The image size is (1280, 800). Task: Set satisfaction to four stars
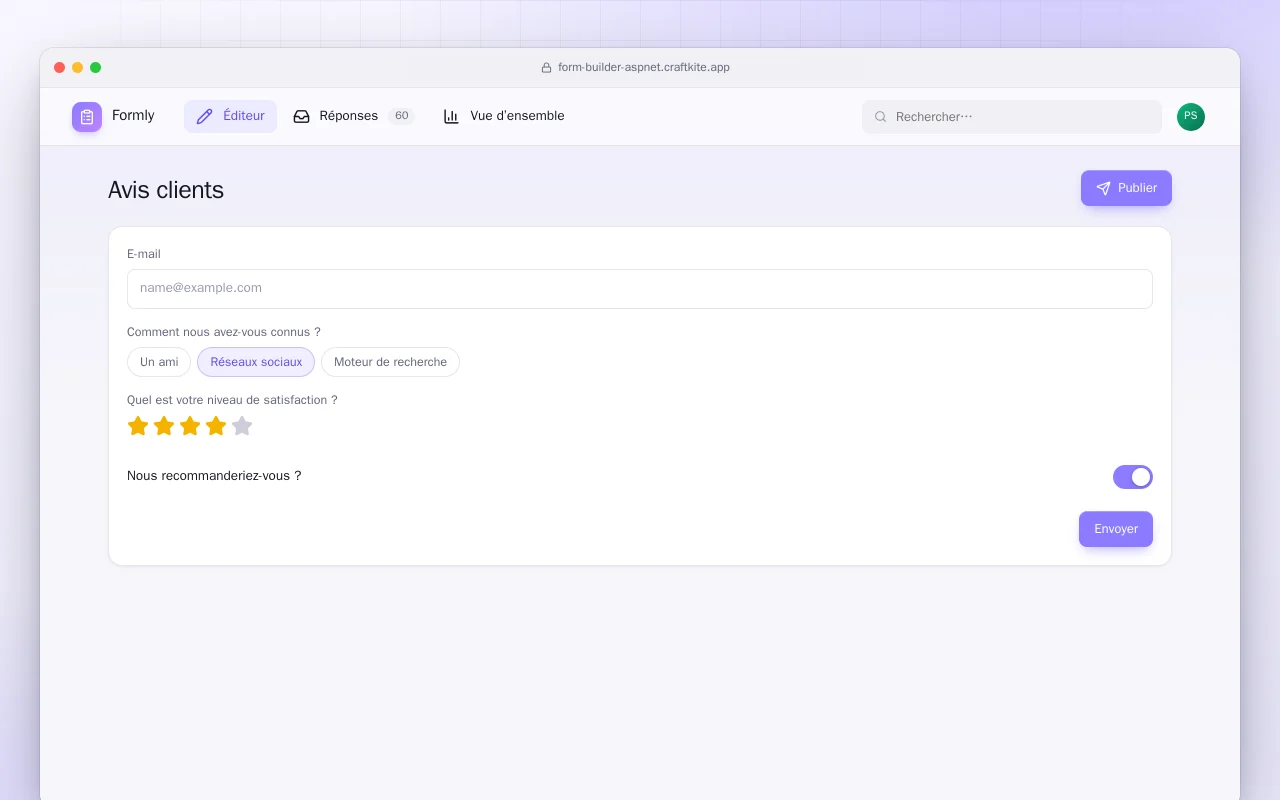point(216,426)
